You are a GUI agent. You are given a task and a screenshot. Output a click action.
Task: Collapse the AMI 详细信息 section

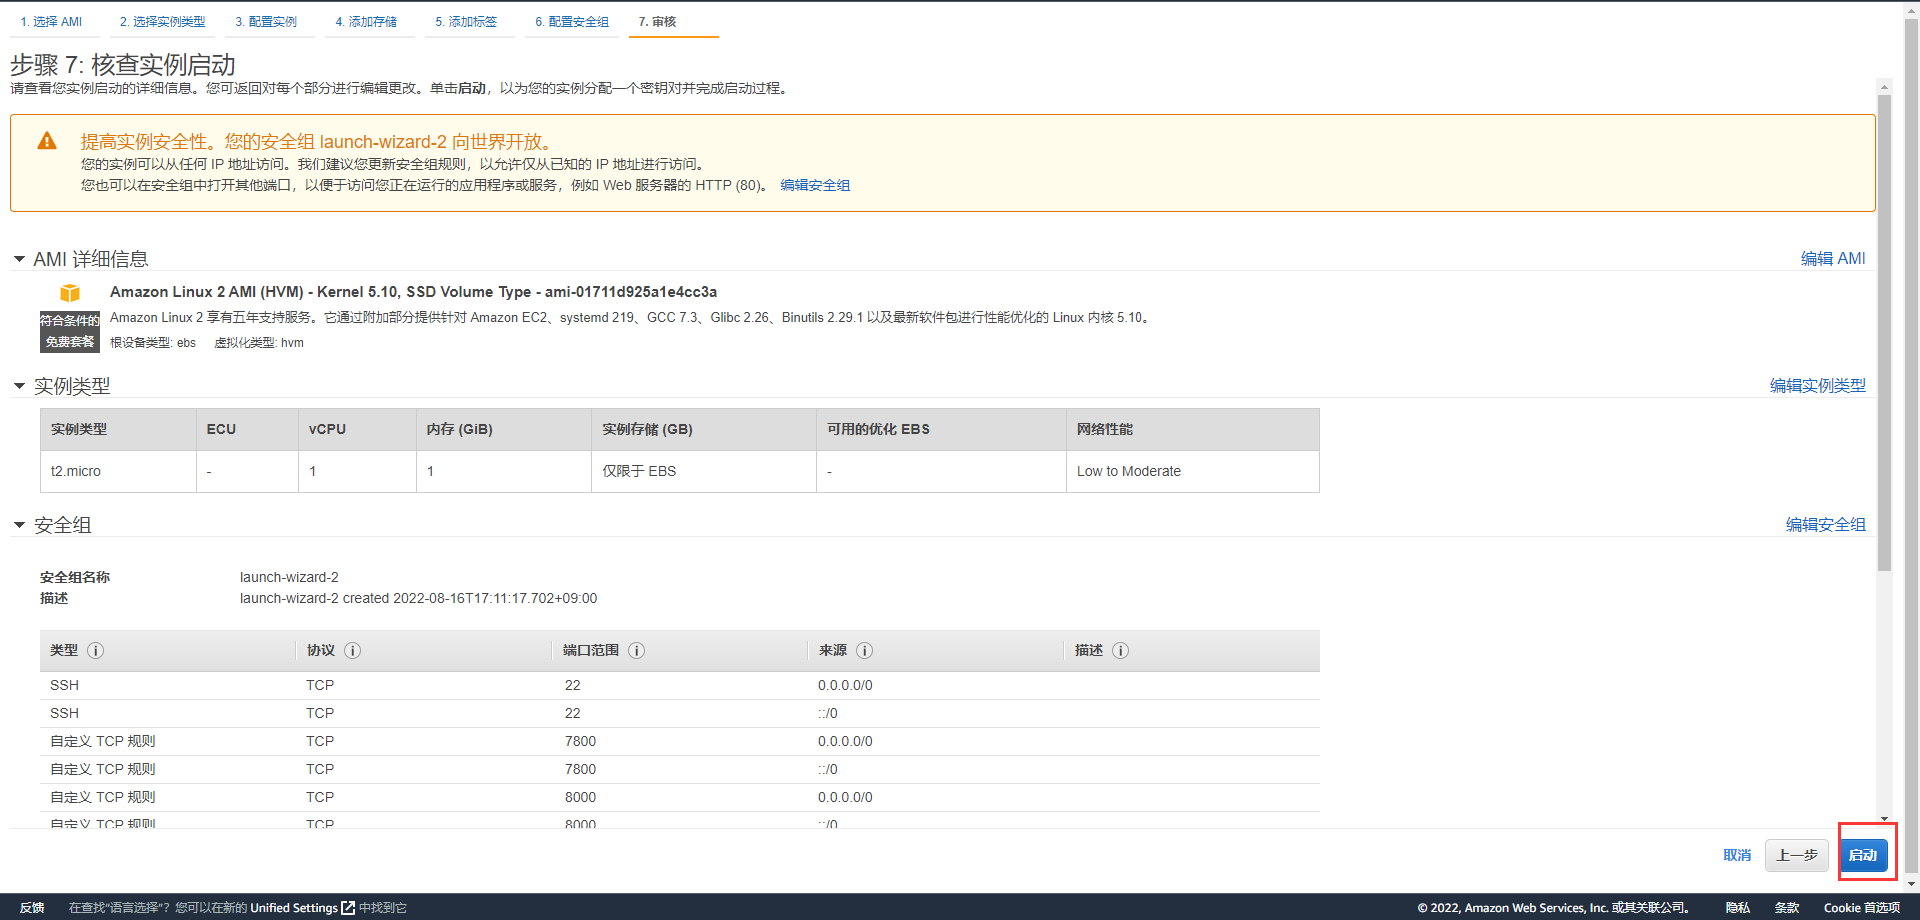pos(19,260)
